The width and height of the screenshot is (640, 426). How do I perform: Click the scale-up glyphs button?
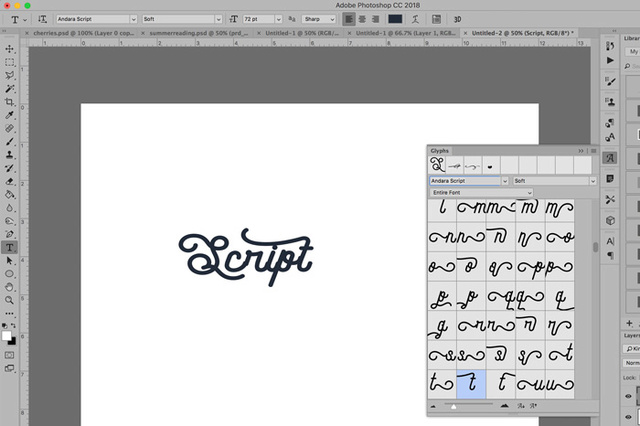[x=533, y=406]
